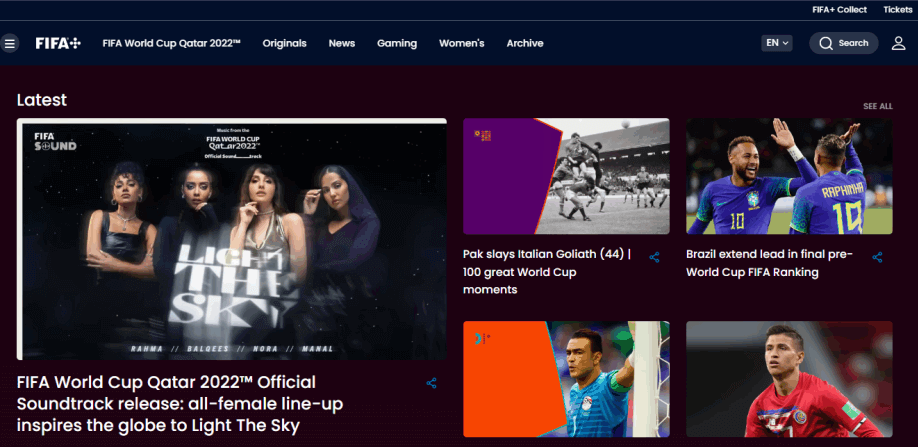Open the EN language dropdown
The width and height of the screenshot is (918, 447).
pos(777,43)
